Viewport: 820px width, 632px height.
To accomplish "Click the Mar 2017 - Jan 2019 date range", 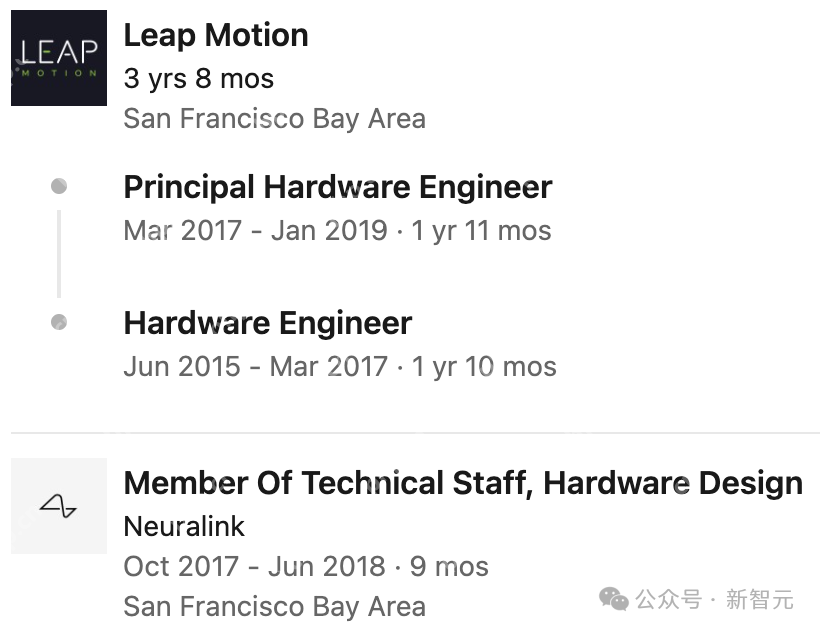I will tap(255, 230).
